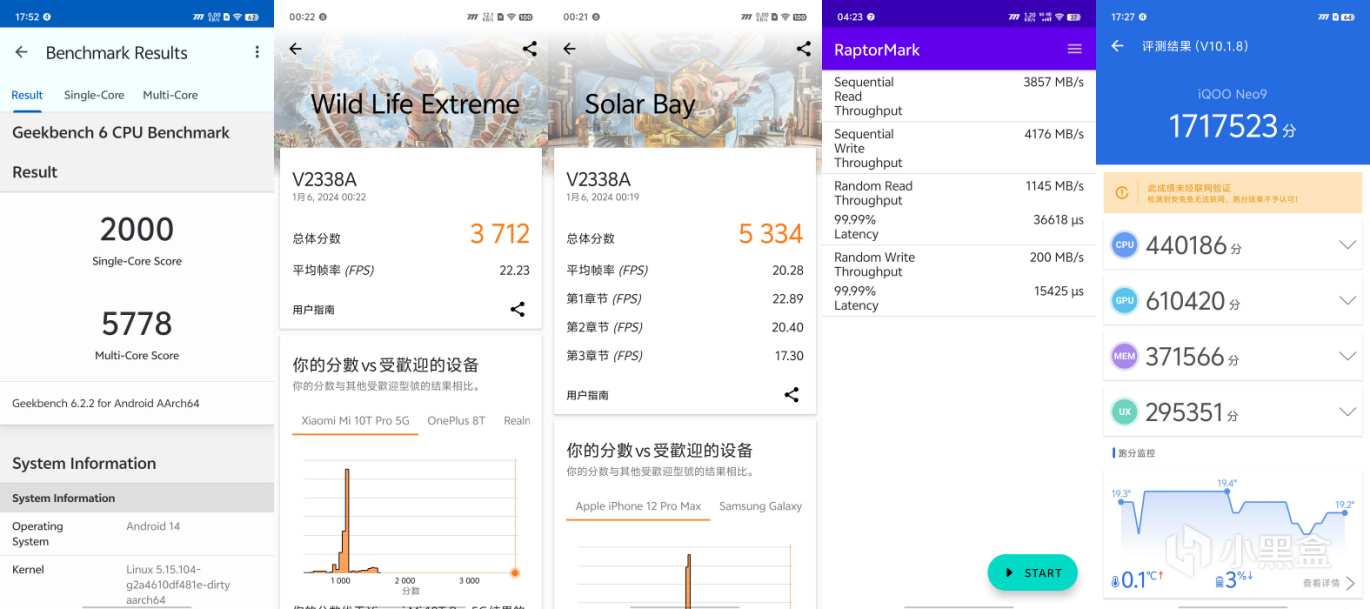Screen dimensions: 1370x609
Task: Open Geekbench three-dot overflow menu
Action: pos(257,52)
